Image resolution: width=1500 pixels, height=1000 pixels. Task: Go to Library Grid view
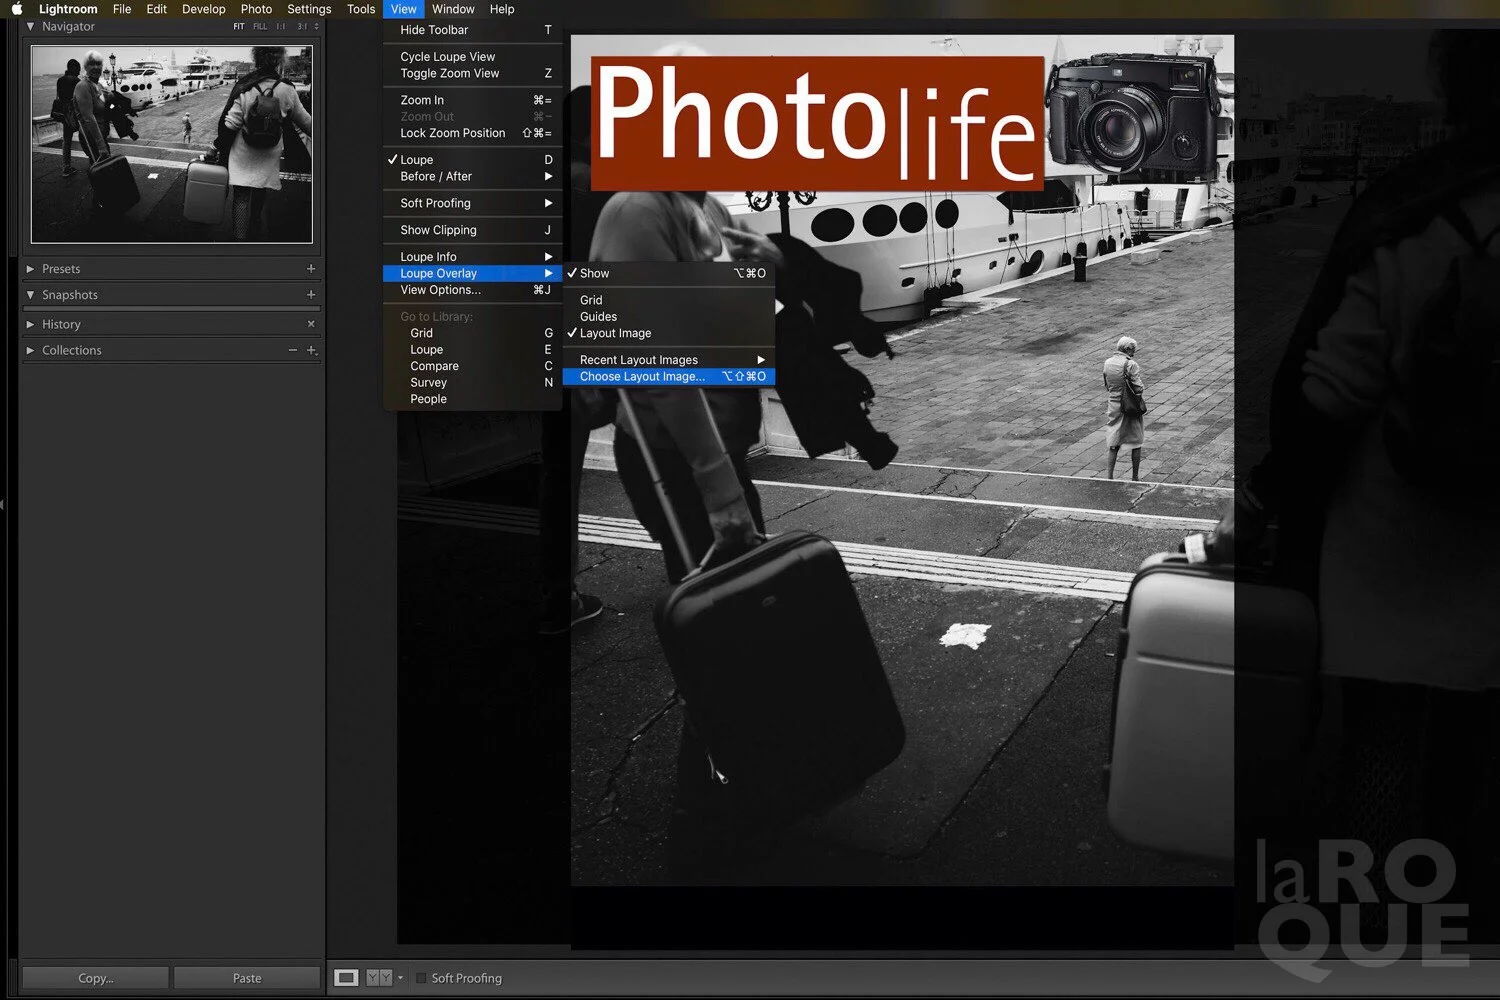pos(472,333)
